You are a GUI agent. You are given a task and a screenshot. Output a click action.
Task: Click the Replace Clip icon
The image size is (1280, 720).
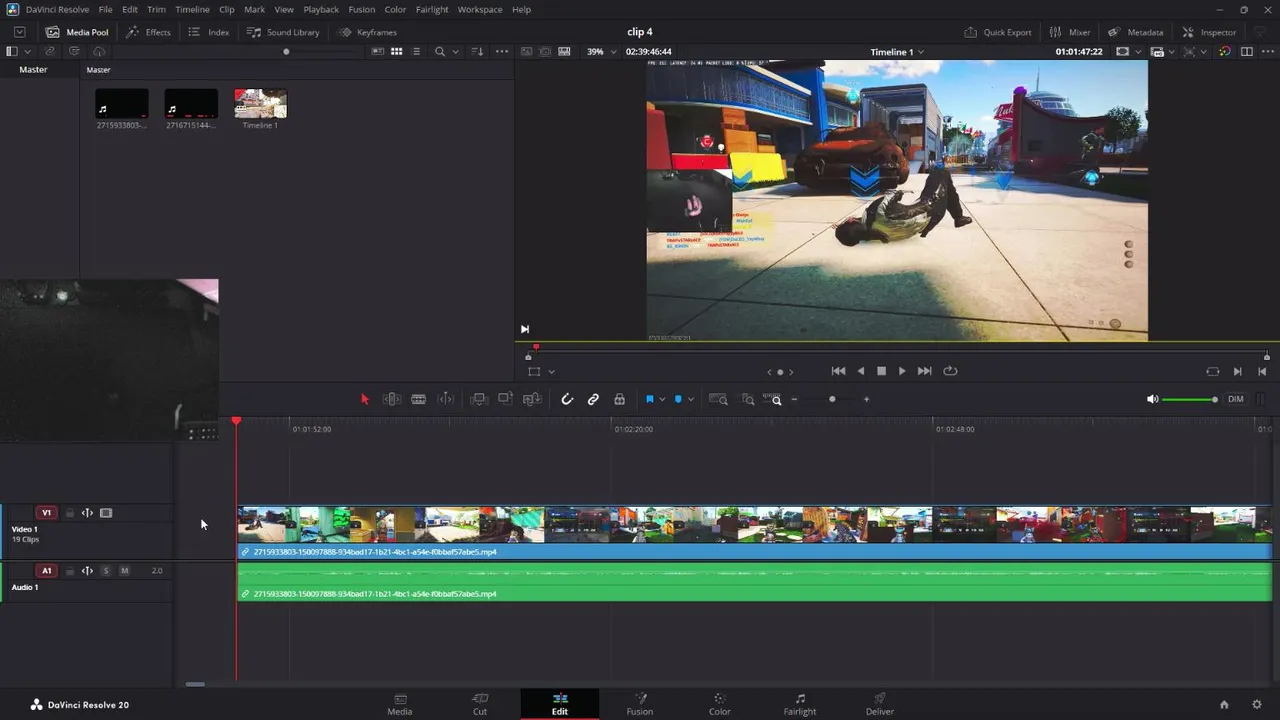tap(533, 399)
